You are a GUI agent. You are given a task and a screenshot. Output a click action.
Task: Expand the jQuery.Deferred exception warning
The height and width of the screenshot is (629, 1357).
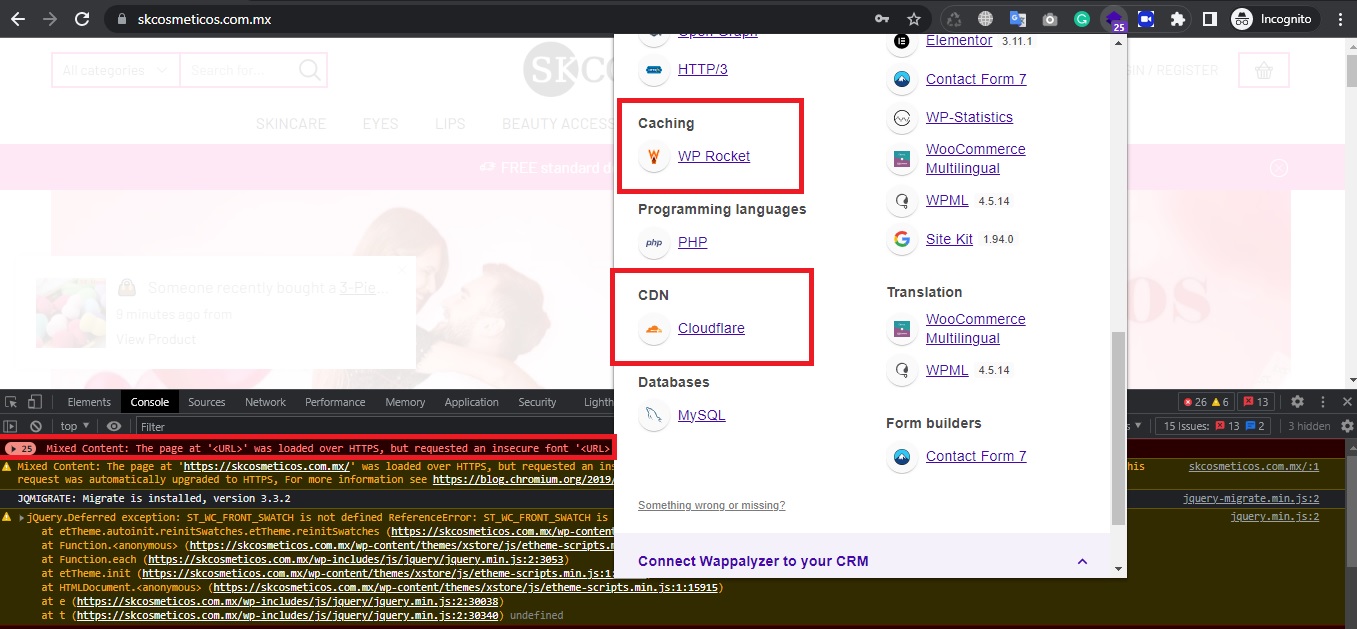coord(22,518)
